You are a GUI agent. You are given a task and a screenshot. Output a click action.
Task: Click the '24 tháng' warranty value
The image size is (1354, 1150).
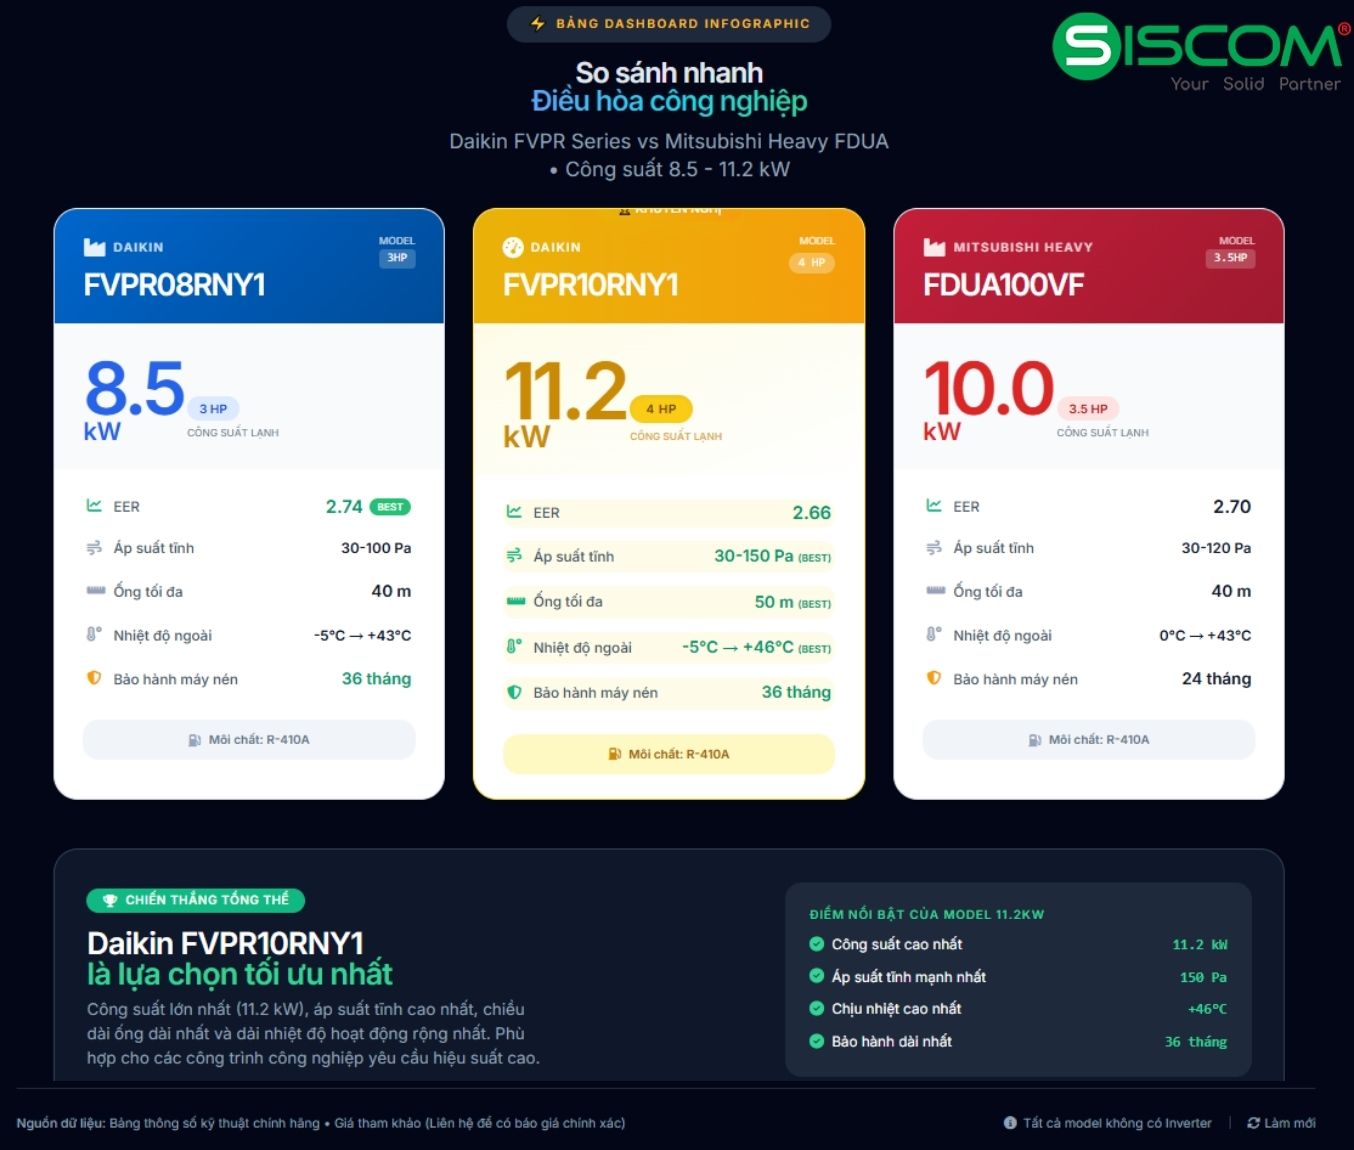1216,679
